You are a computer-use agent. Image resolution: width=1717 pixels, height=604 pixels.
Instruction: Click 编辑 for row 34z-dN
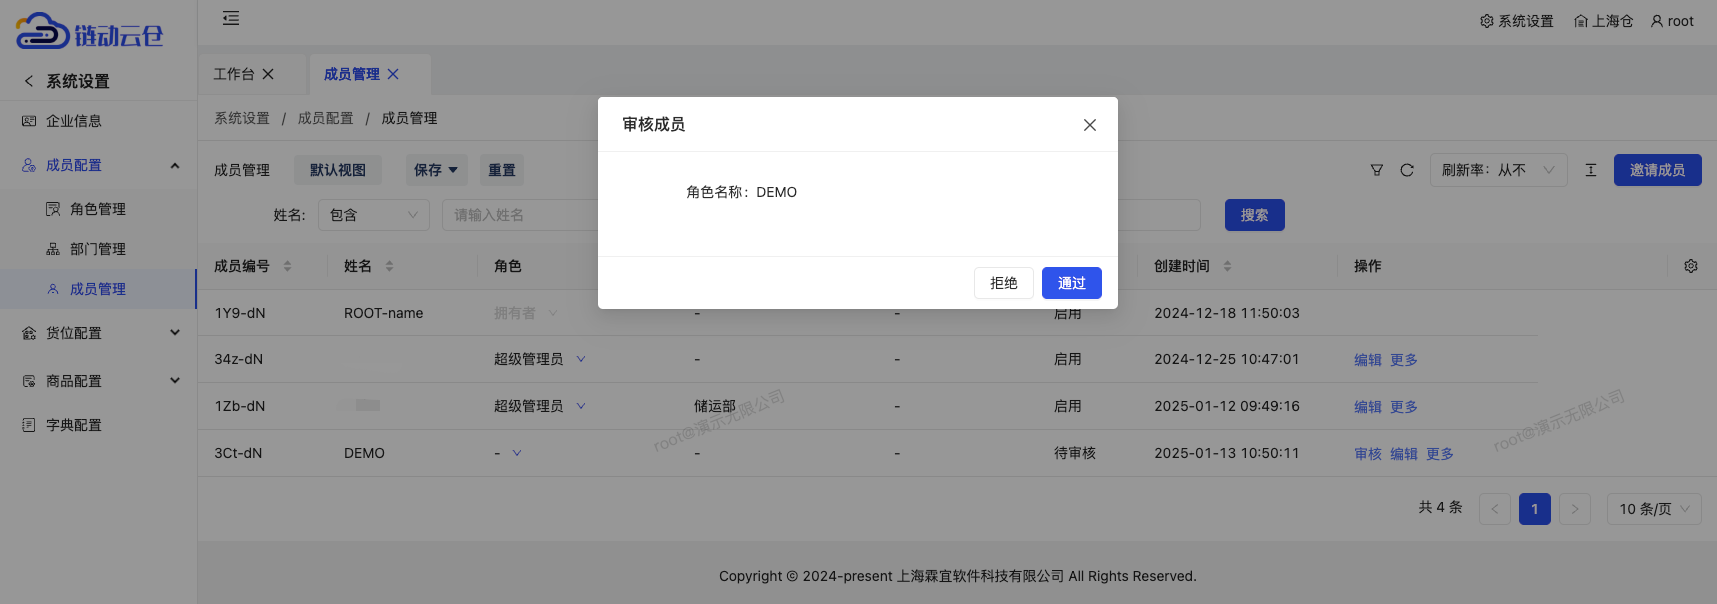1368,360
